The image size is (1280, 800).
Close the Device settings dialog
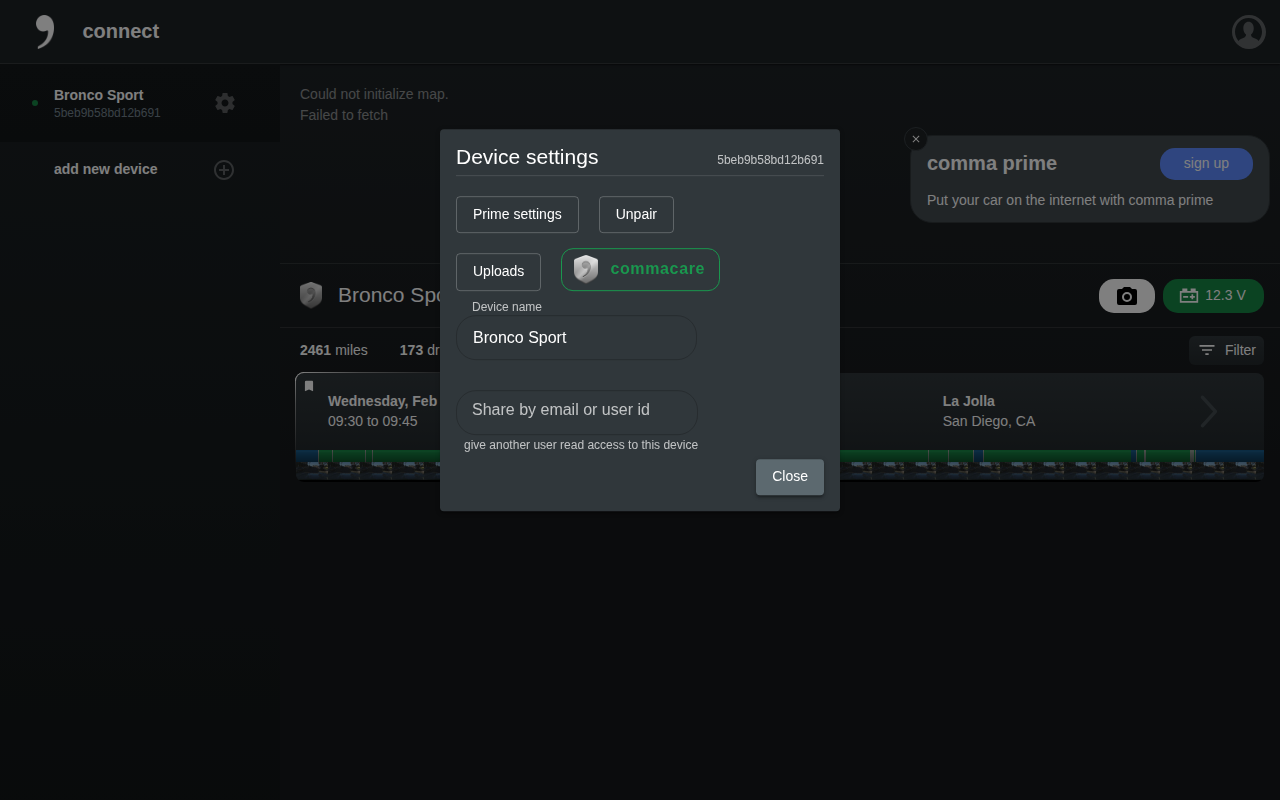click(790, 477)
